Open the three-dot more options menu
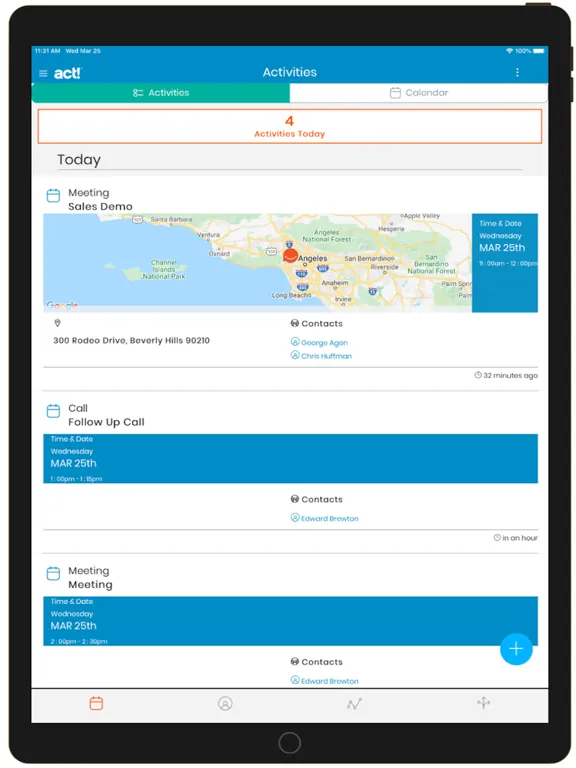This screenshot has width=576, height=768. coord(517,72)
